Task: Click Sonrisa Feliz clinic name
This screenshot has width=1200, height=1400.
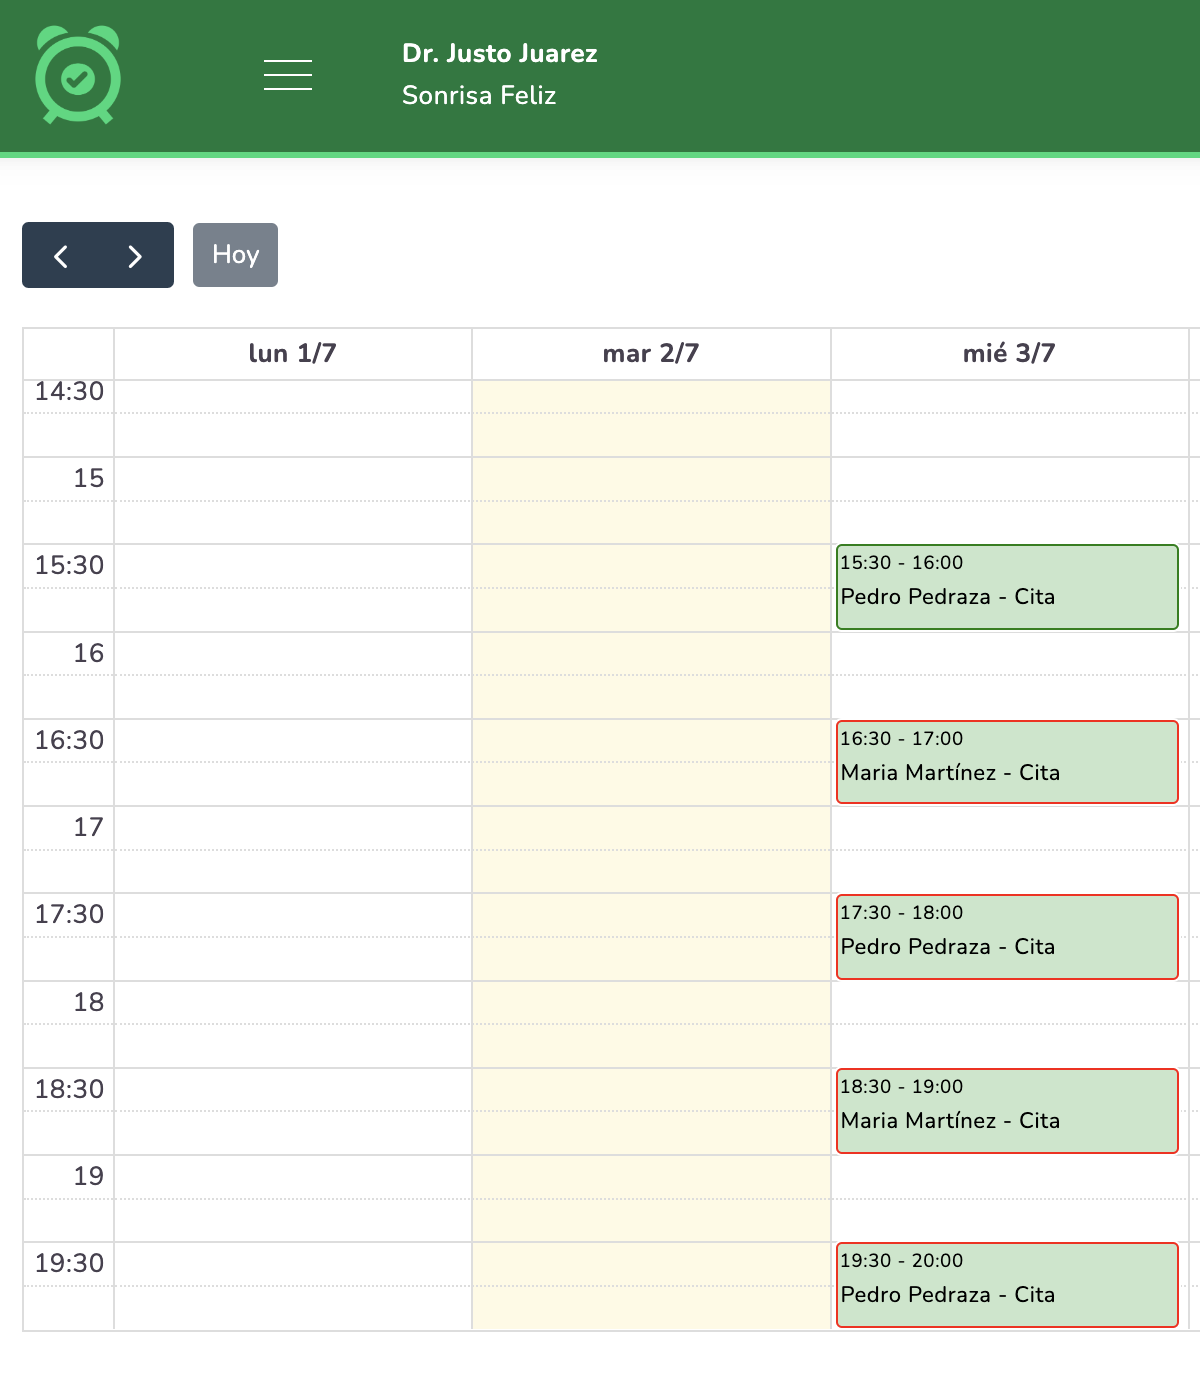Action: point(478,96)
